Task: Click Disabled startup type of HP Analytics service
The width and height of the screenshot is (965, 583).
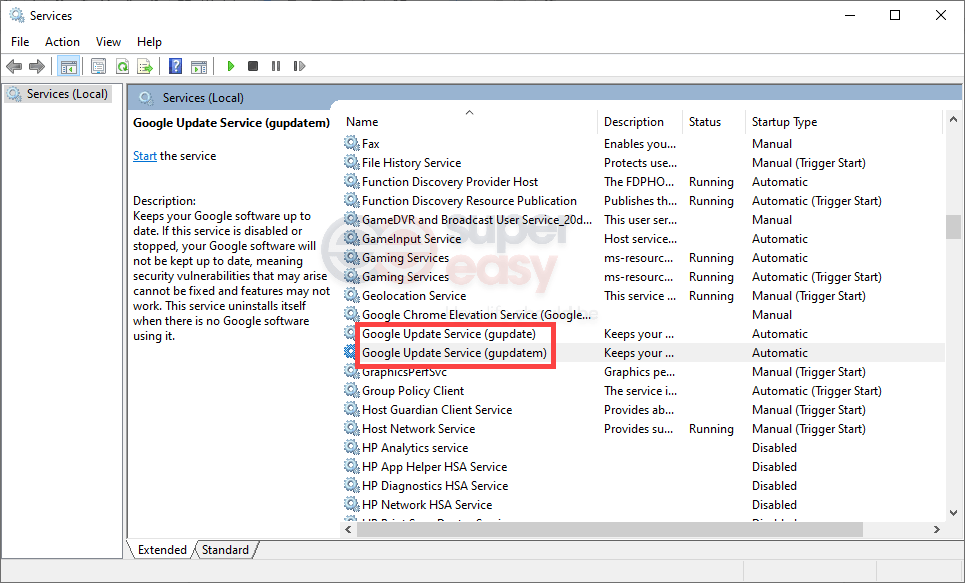Action: click(x=774, y=448)
